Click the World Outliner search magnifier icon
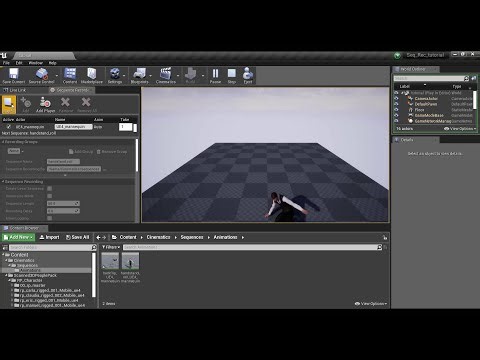This screenshot has height=360, width=480. [466, 78]
